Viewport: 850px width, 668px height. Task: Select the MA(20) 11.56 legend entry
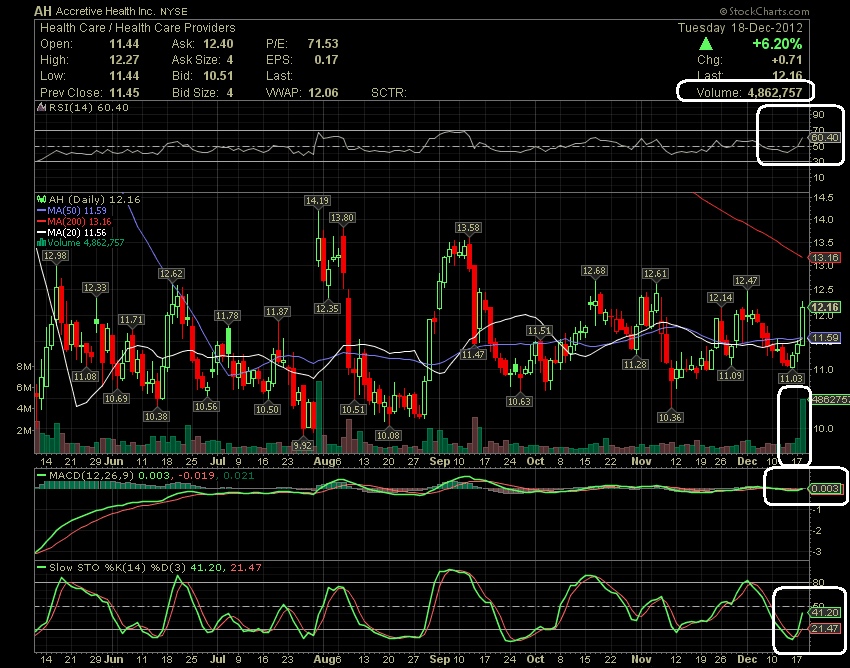click(x=72, y=232)
